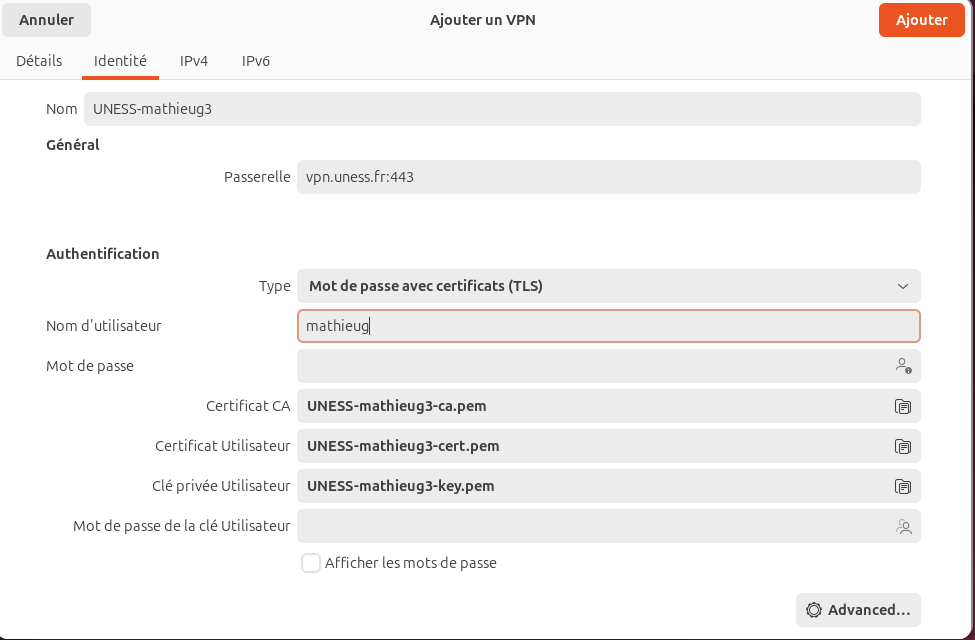Click the Clé privée Utilisateur file browse icon
This screenshot has width=975, height=640.
tap(902, 486)
